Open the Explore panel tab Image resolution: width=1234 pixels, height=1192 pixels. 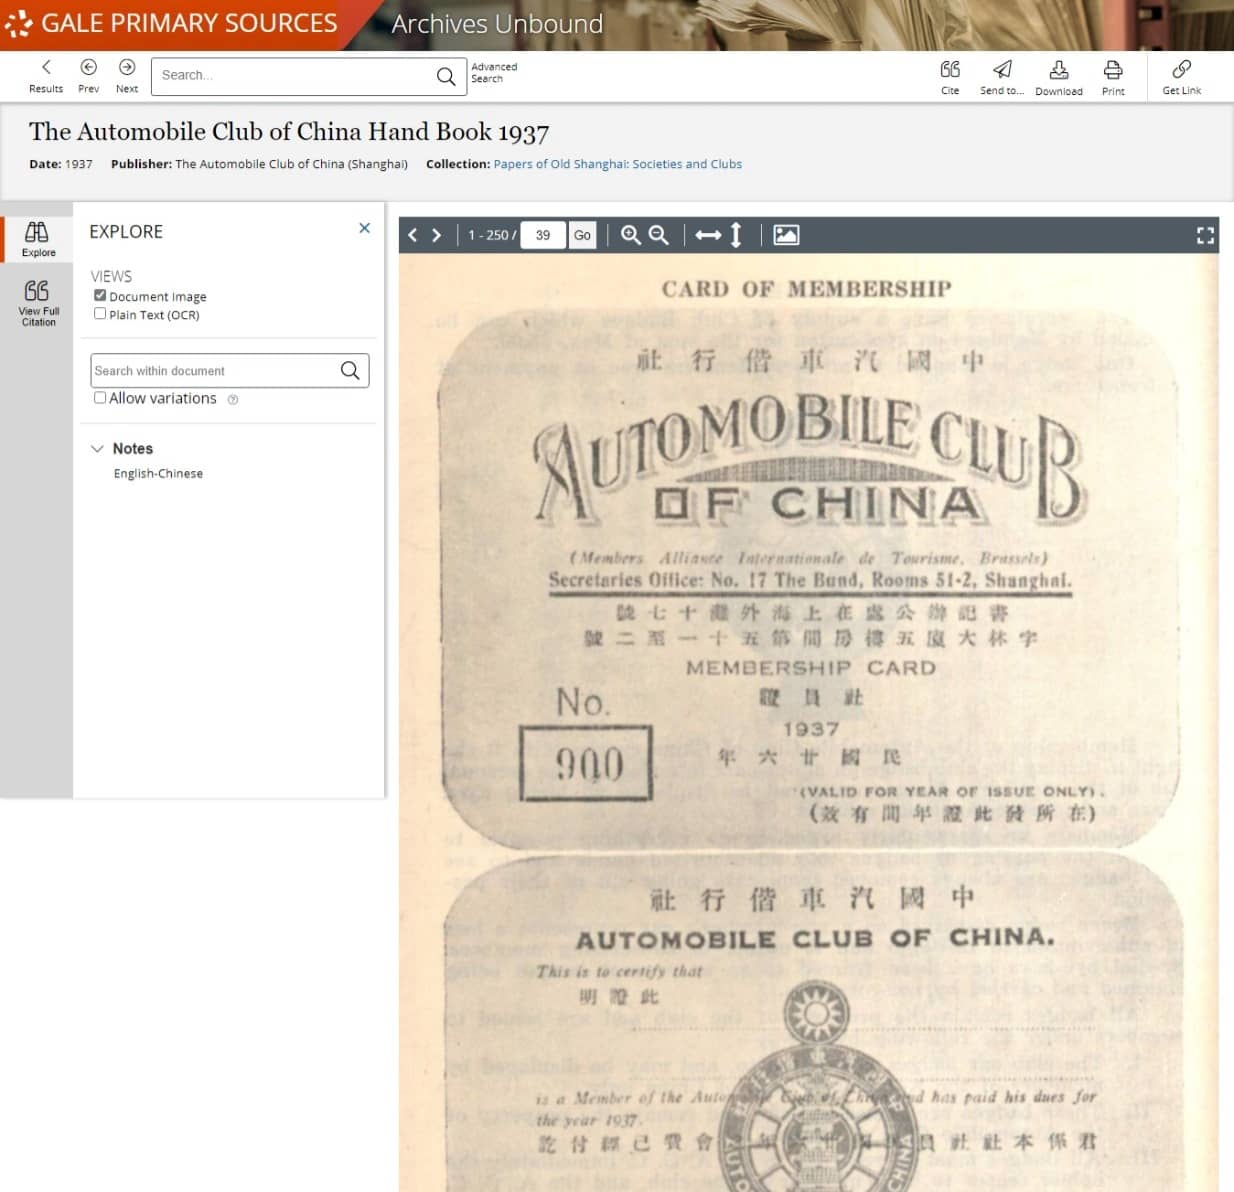(38, 240)
